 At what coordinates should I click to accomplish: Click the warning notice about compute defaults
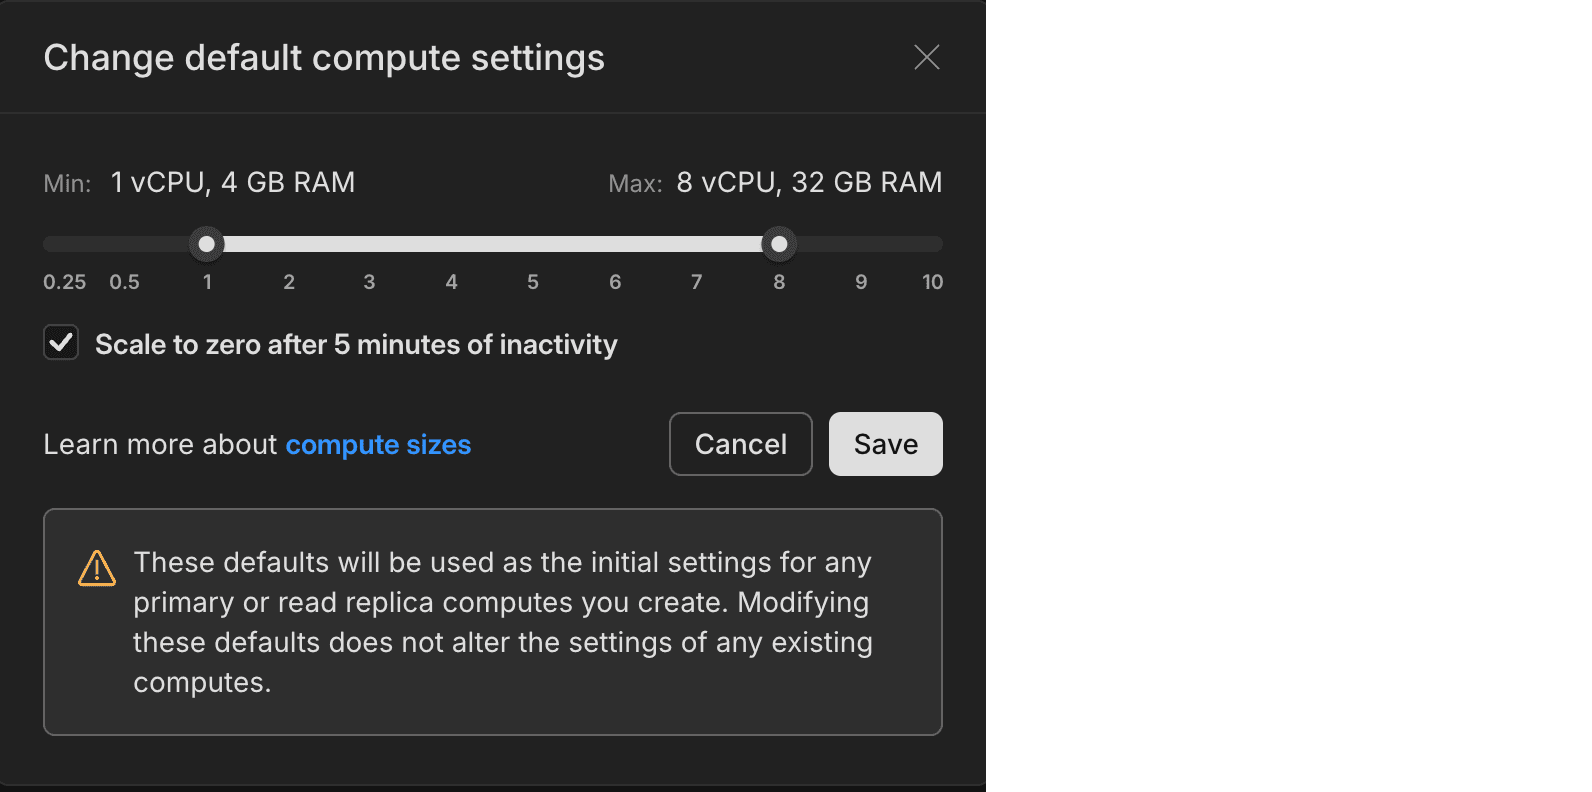[493, 621]
